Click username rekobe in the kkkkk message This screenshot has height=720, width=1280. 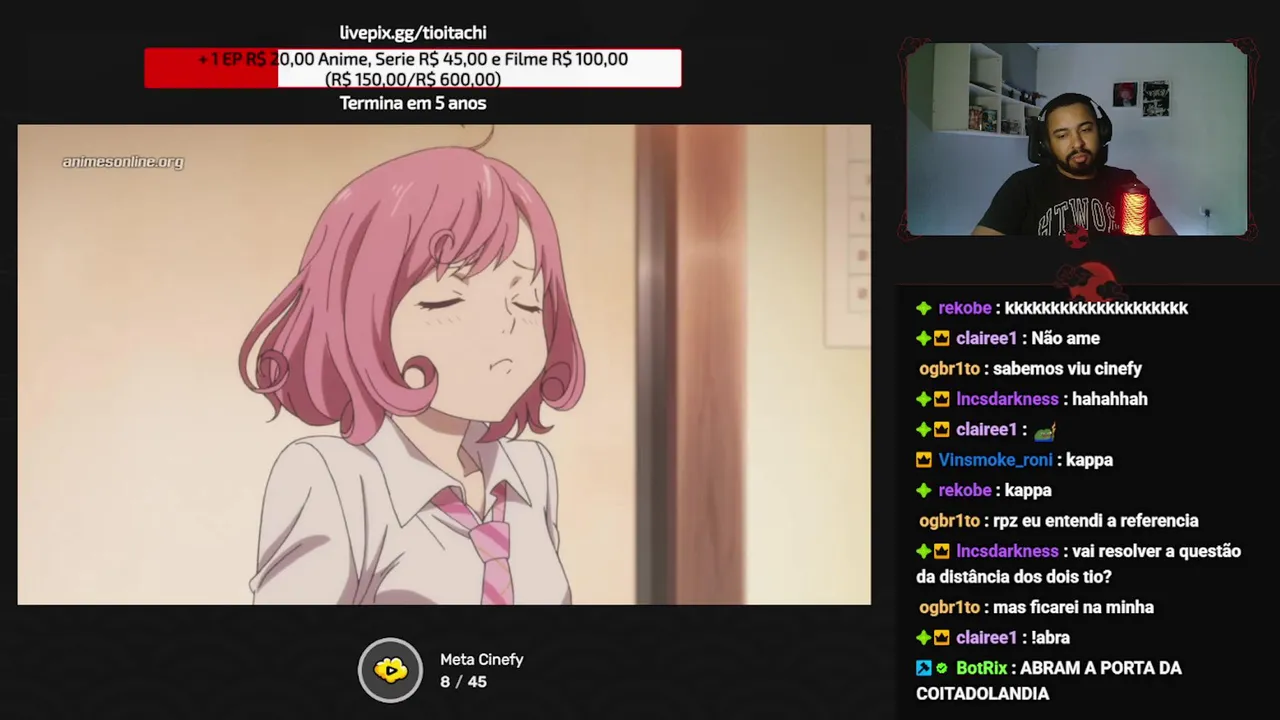pyautogui.click(x=965, y=308)
